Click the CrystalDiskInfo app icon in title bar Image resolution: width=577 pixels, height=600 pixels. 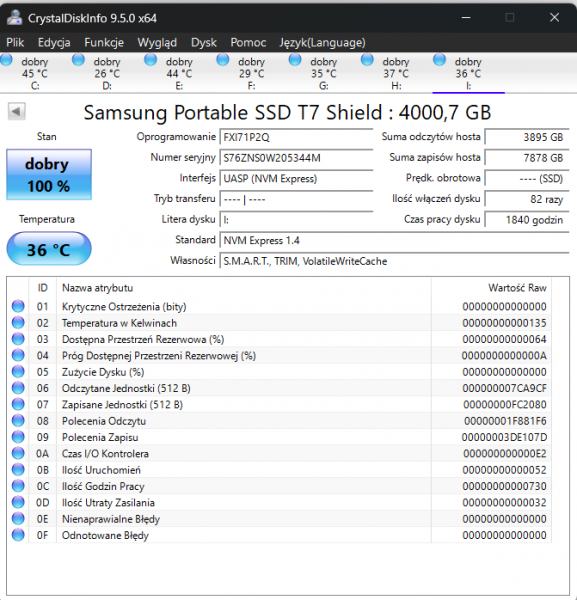pos(15,18)
